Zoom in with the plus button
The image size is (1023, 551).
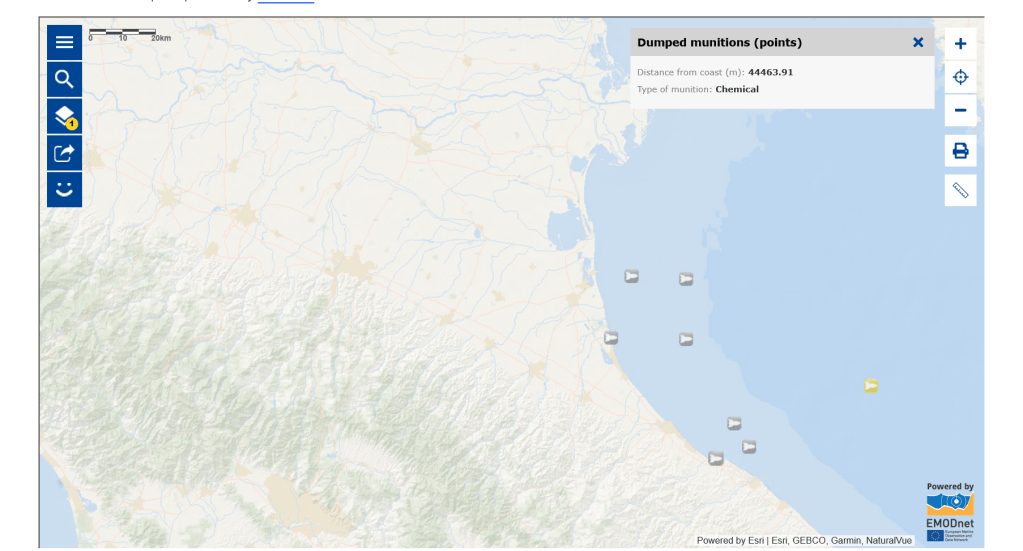pyautogui.click(x=960, y=44)
